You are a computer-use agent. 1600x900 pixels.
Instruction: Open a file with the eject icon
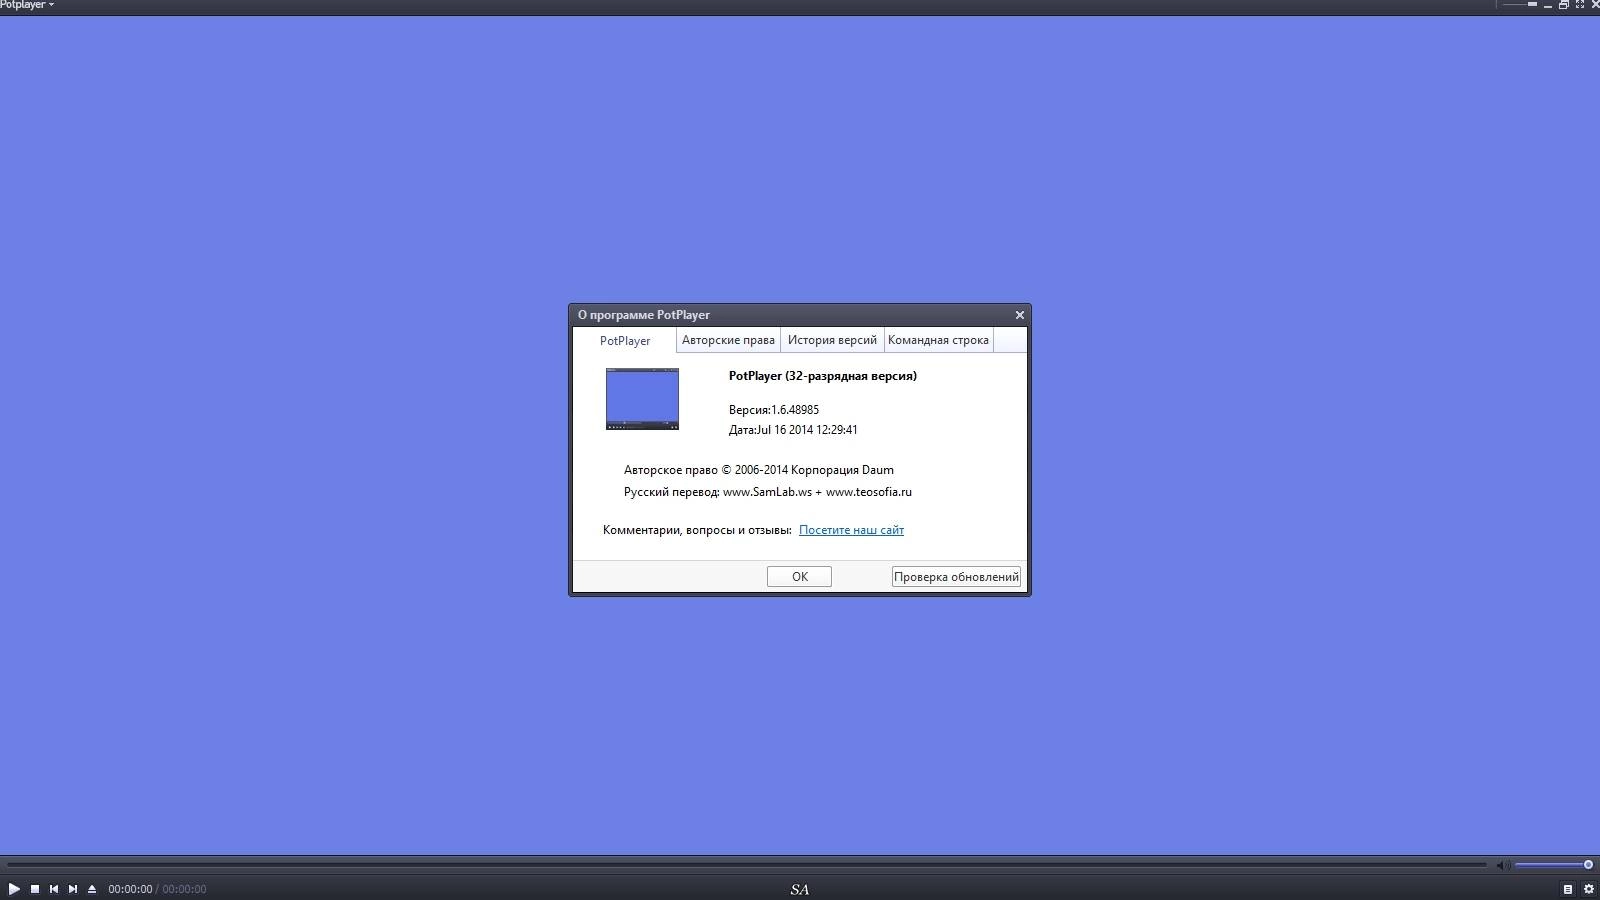(x=92, y=889)
